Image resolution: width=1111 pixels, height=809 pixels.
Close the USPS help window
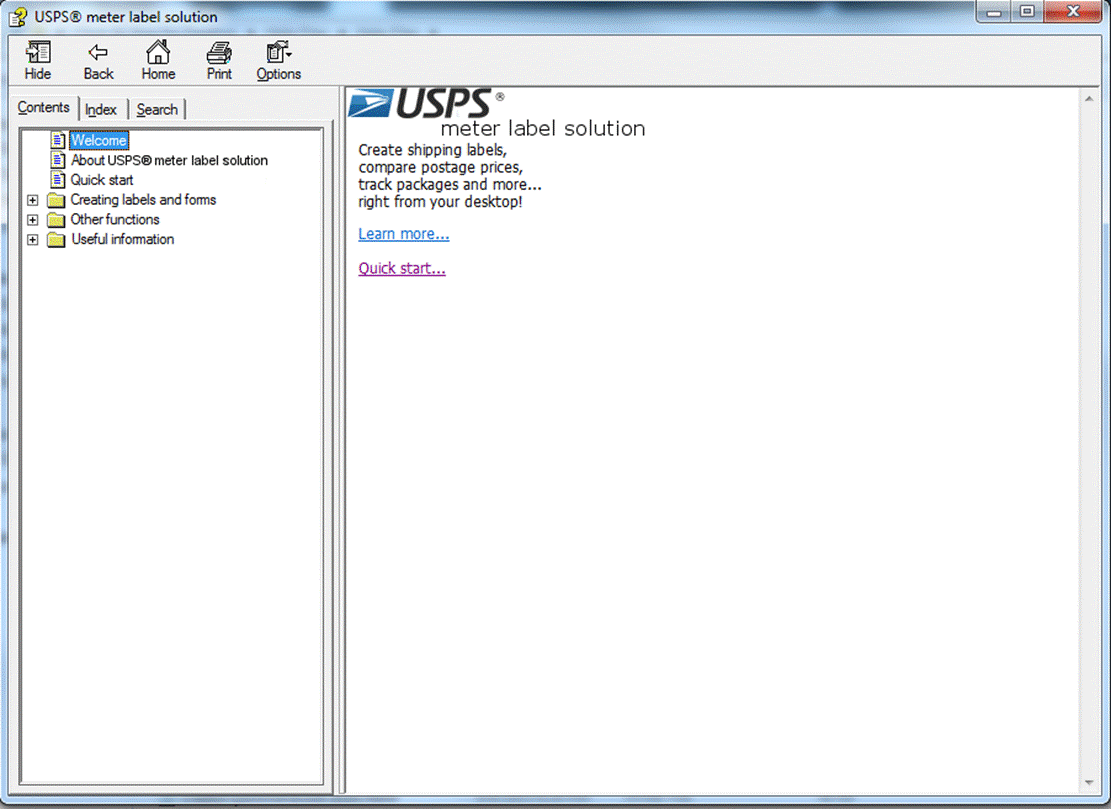(x=1073, y=12)
